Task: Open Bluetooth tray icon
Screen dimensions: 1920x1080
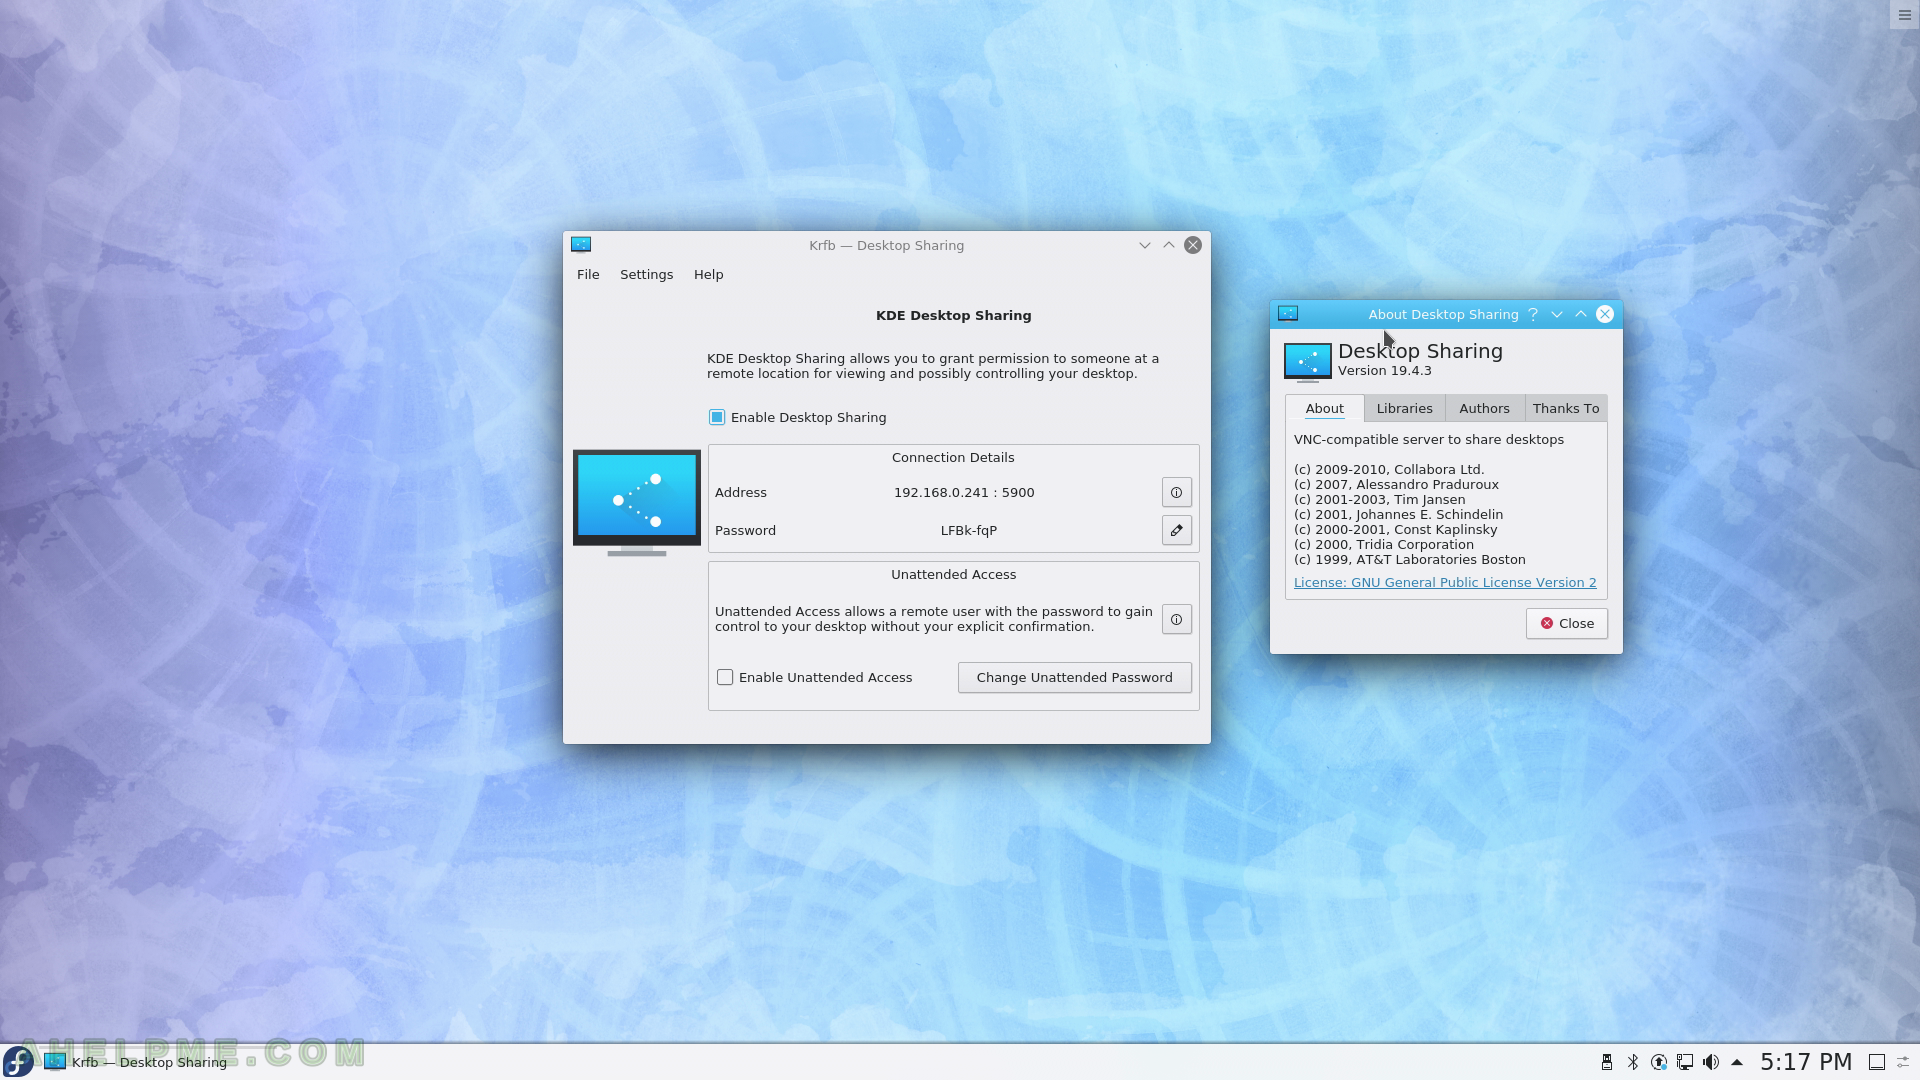Action: 1633,1062
